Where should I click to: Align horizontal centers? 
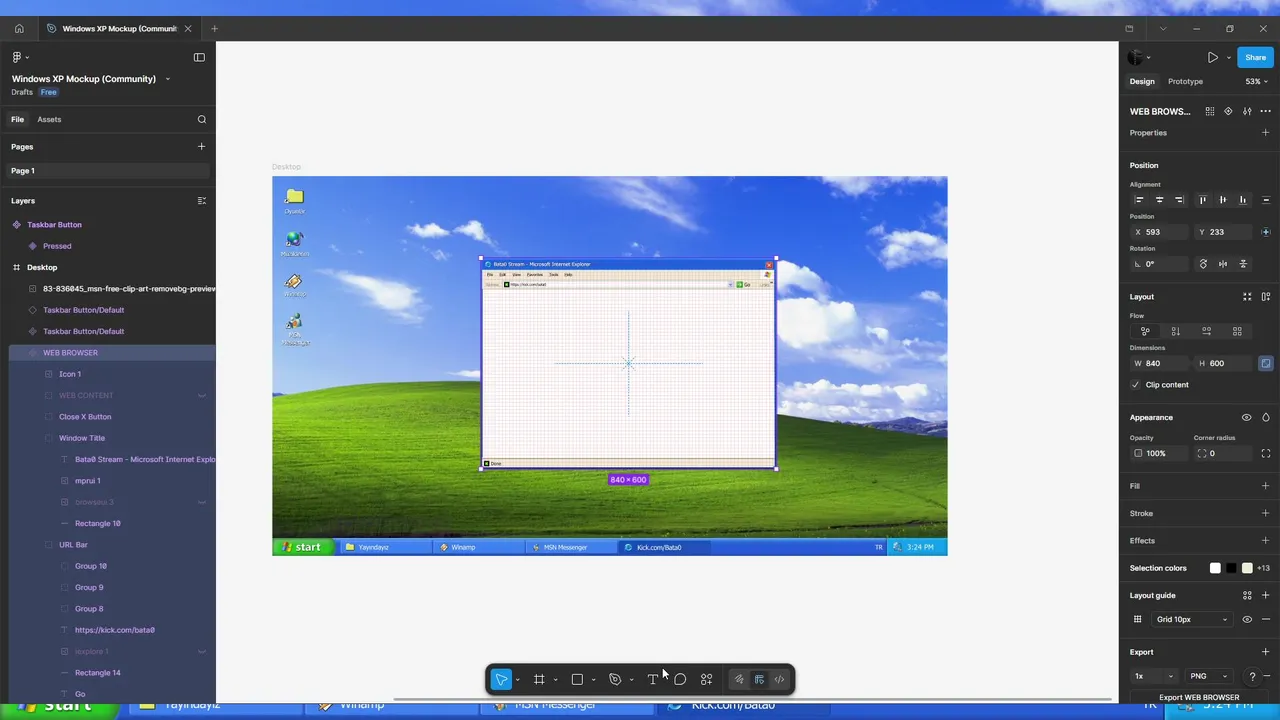pos(1159,200)
